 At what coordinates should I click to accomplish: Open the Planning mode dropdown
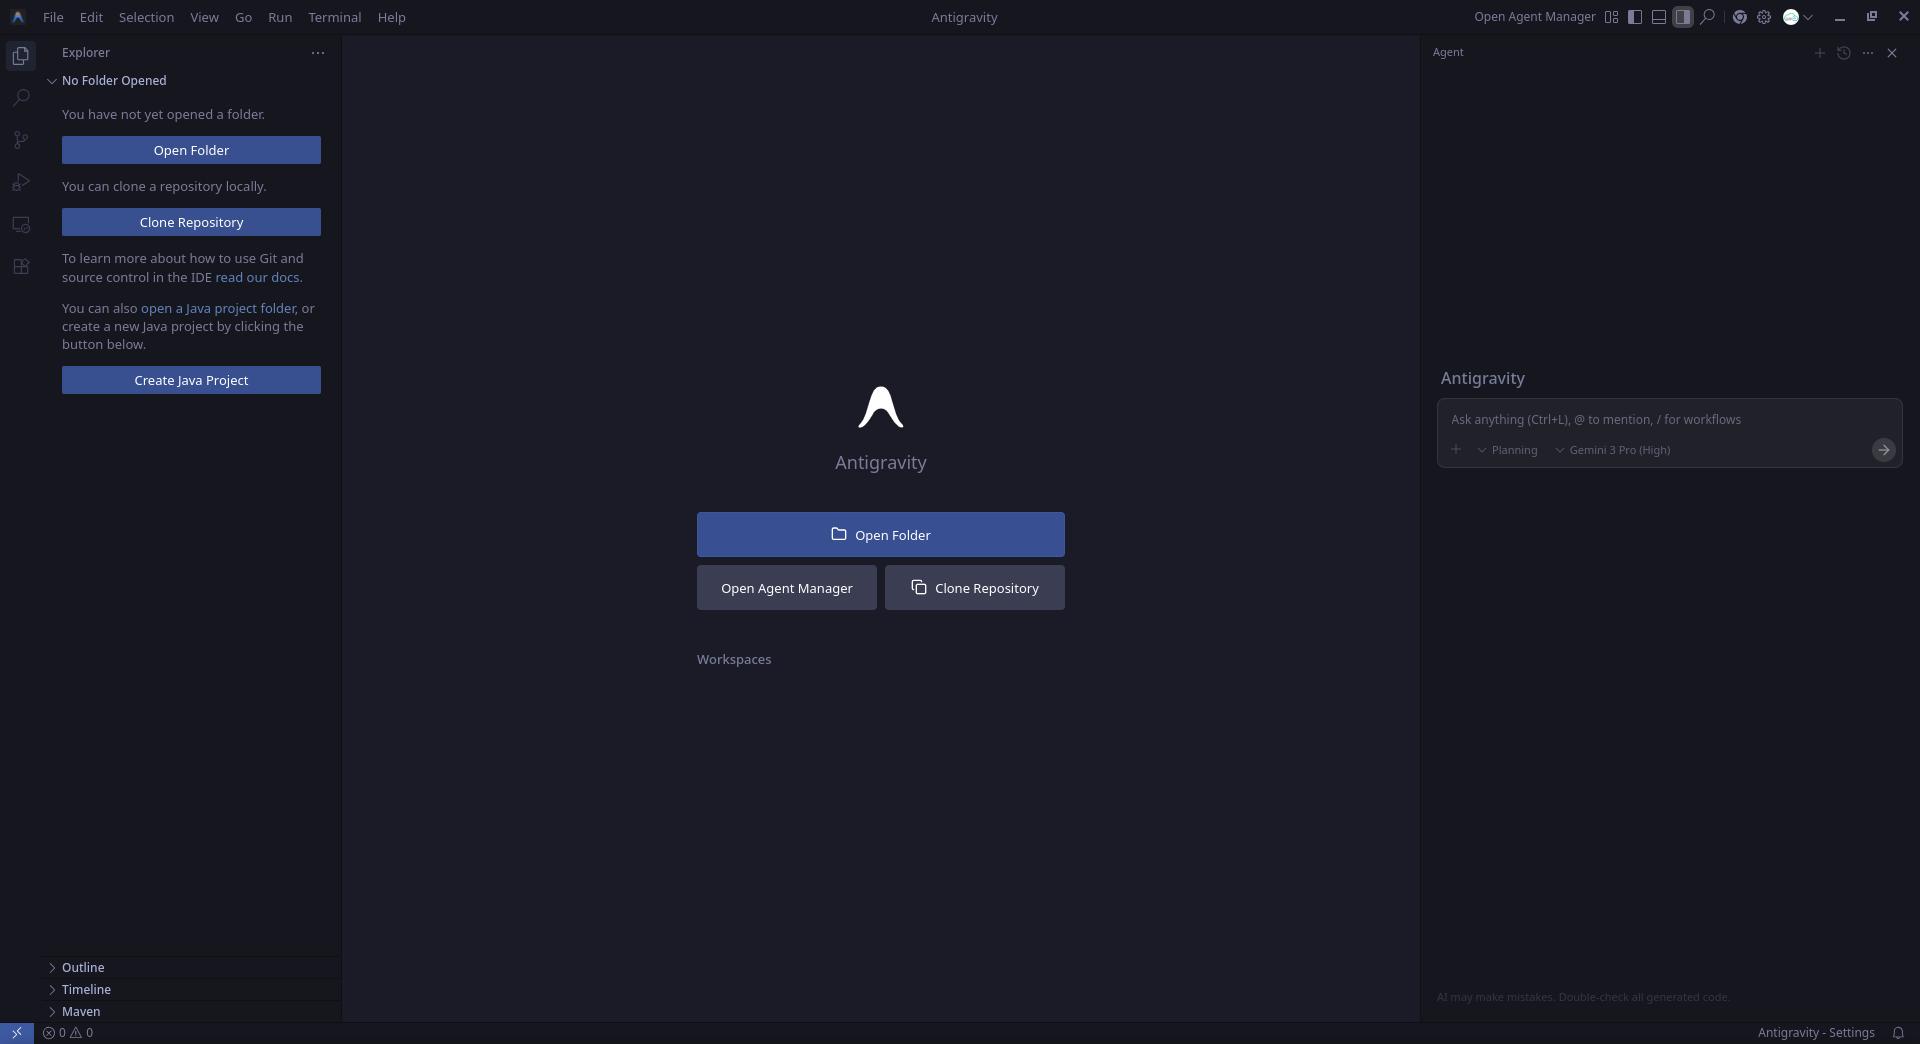tap(1510, 450)
